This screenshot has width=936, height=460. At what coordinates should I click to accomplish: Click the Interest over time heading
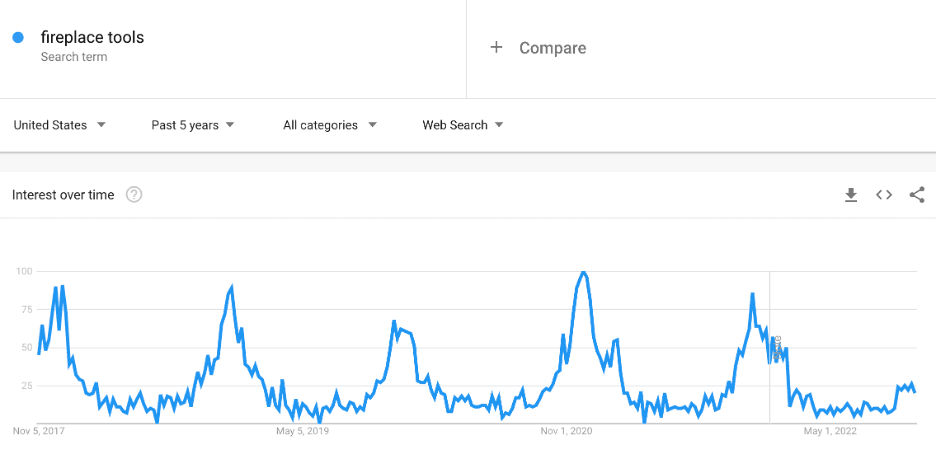63,195
